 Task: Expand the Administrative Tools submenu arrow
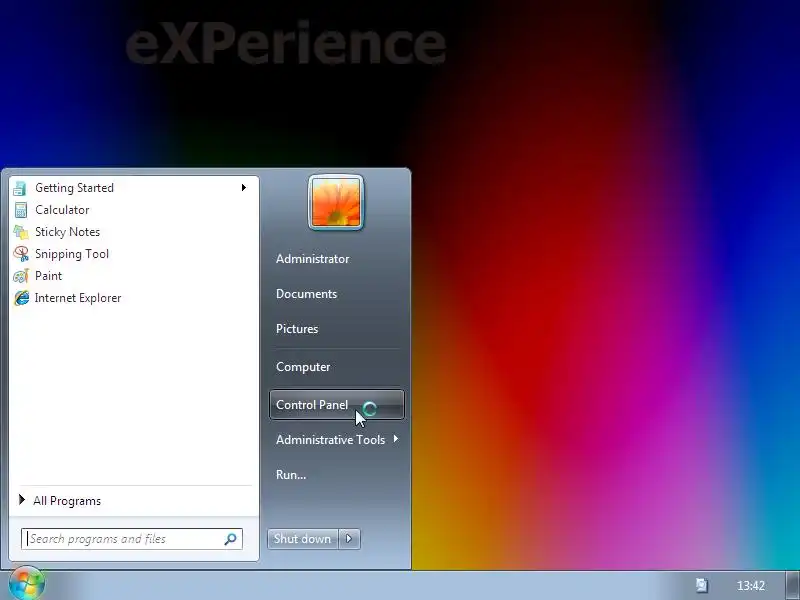click(x=395, y=439)
